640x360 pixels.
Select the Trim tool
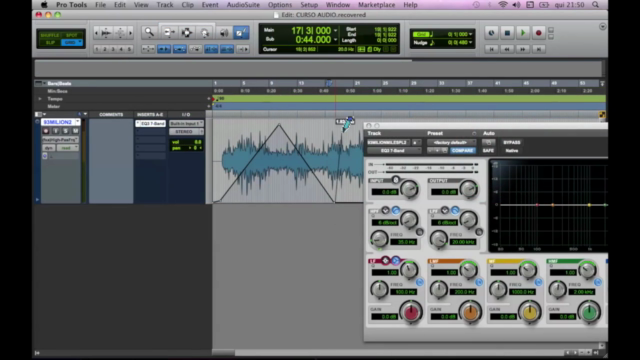(169, 33)
